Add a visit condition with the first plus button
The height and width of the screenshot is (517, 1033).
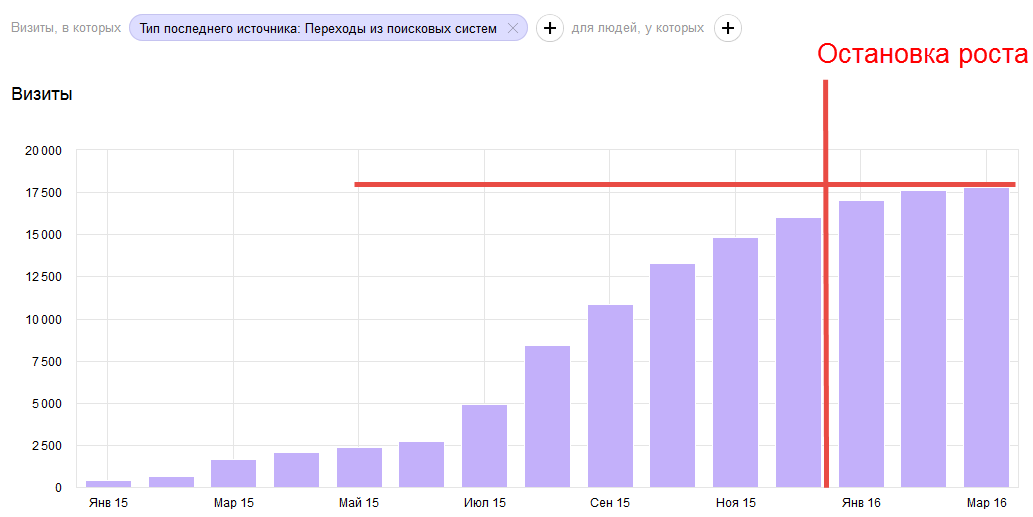(x=549, y=29)
